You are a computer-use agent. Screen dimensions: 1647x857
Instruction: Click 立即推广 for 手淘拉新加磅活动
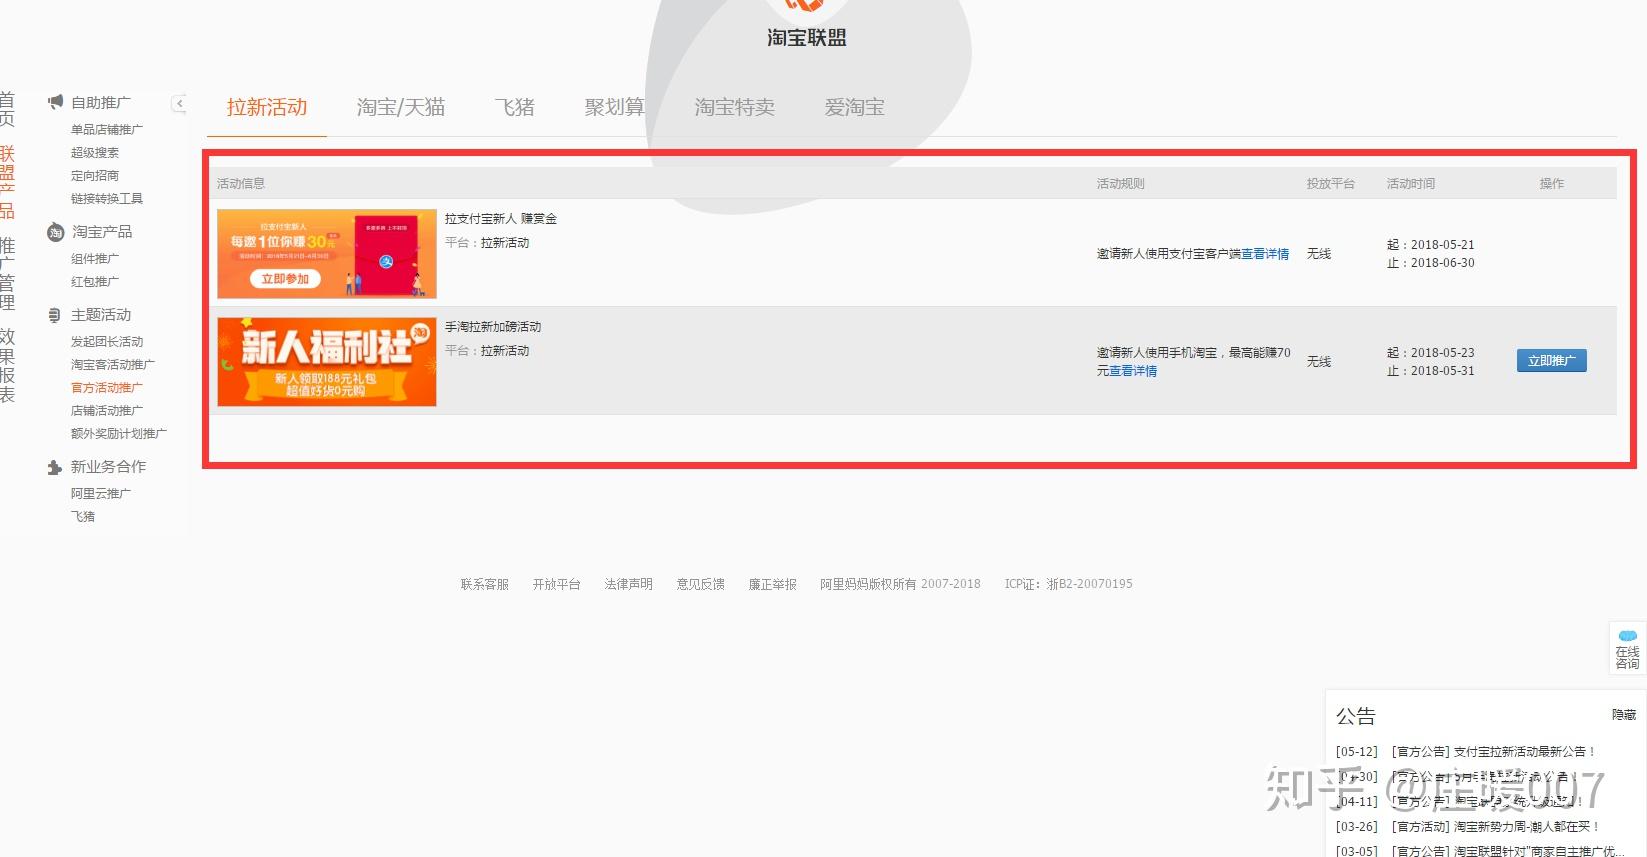(1551, 361)
